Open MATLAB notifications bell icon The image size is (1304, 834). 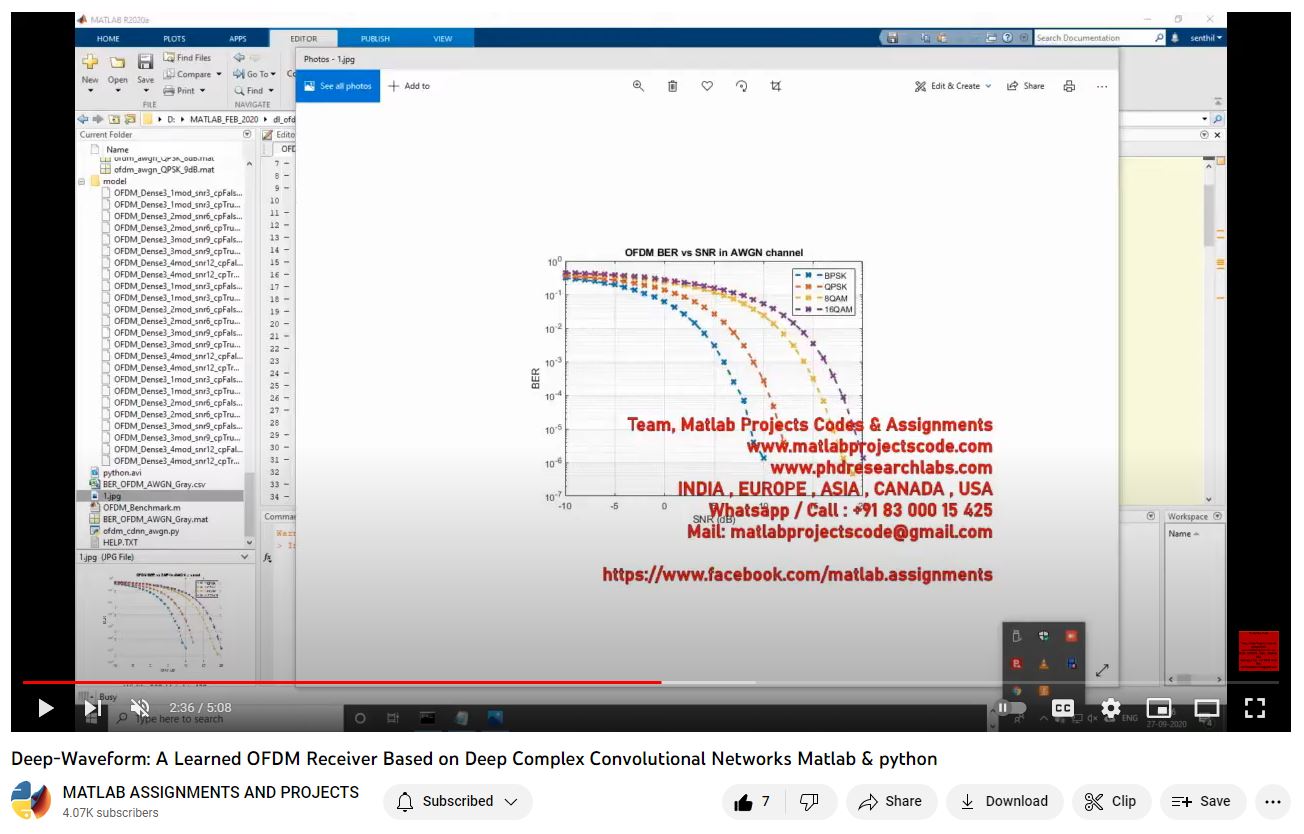click(x=1174, y=38)
